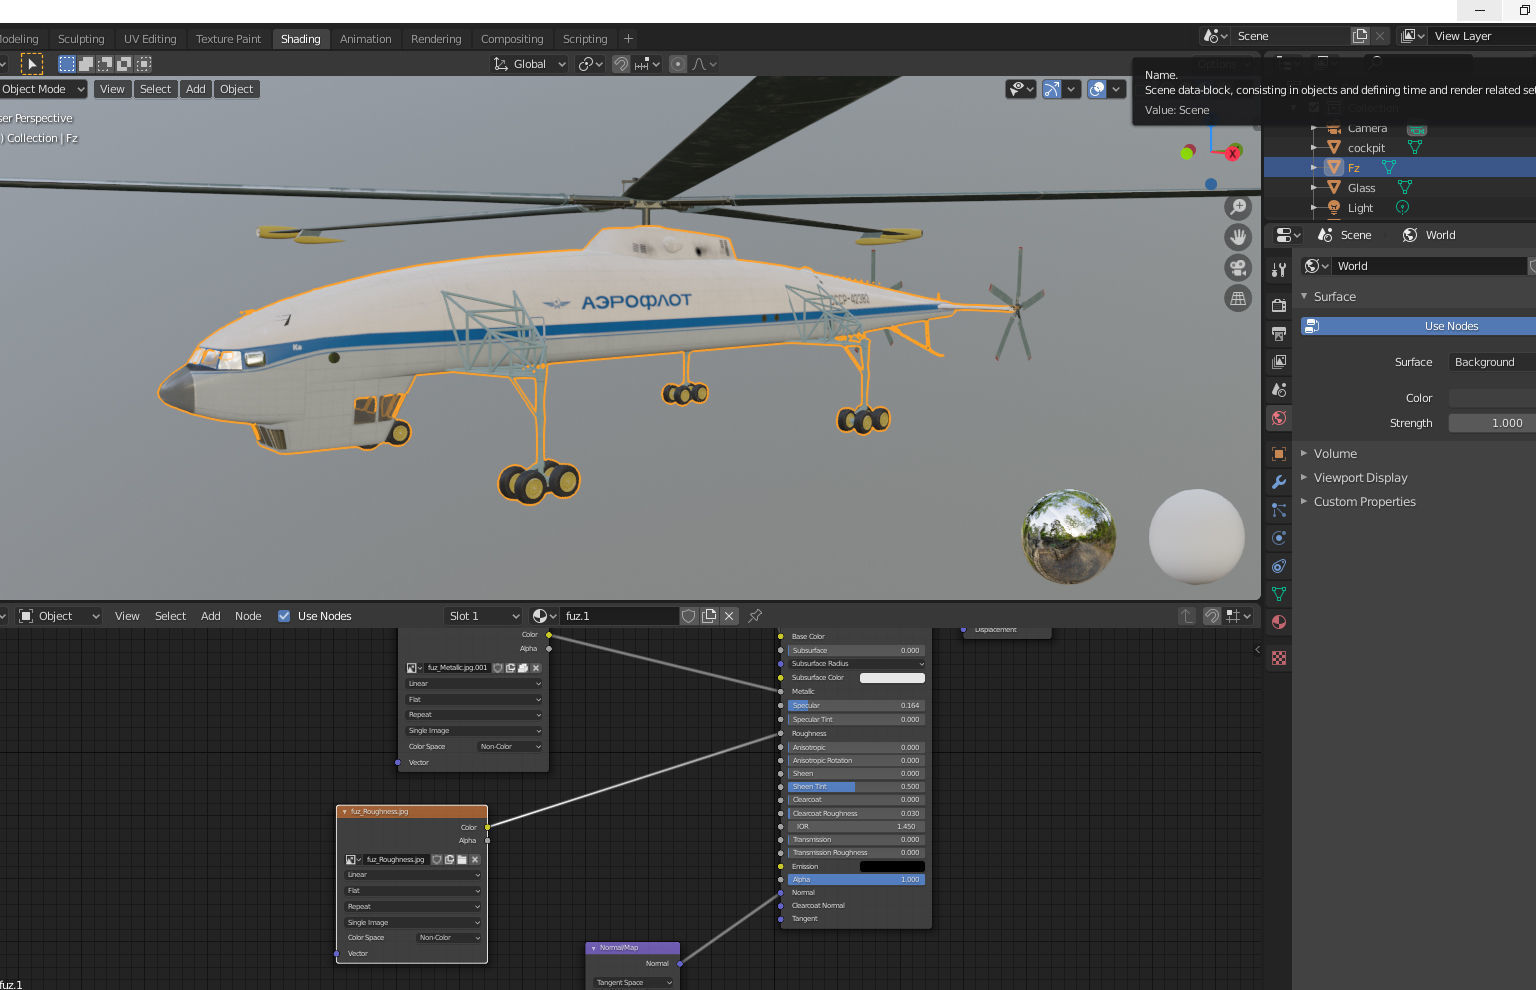1536x990 pixels.
Task: Open the viewport Add menu
Action: click(196, 89)
